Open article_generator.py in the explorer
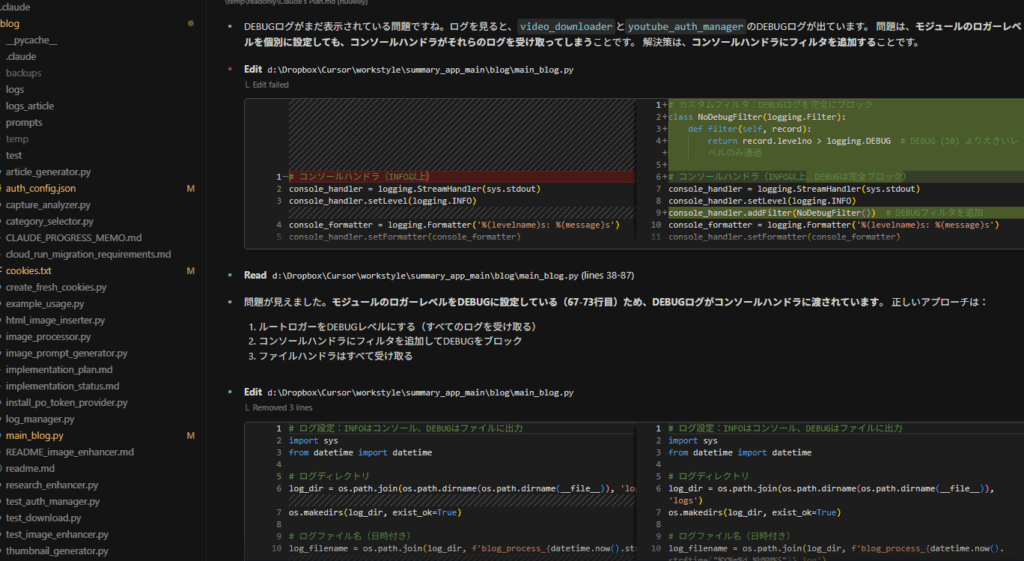Screen dimensions: 1024x561 [x=48, y=172]
